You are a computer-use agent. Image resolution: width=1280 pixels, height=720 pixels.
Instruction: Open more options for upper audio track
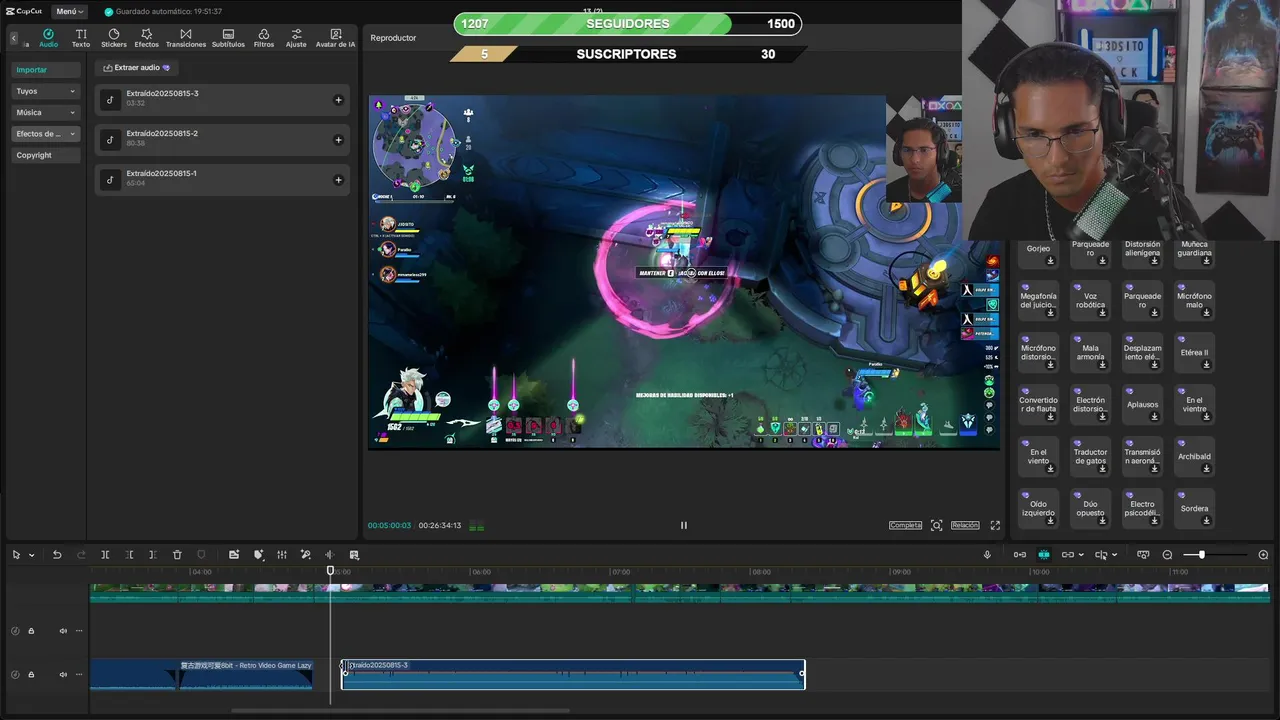[79, 631]
